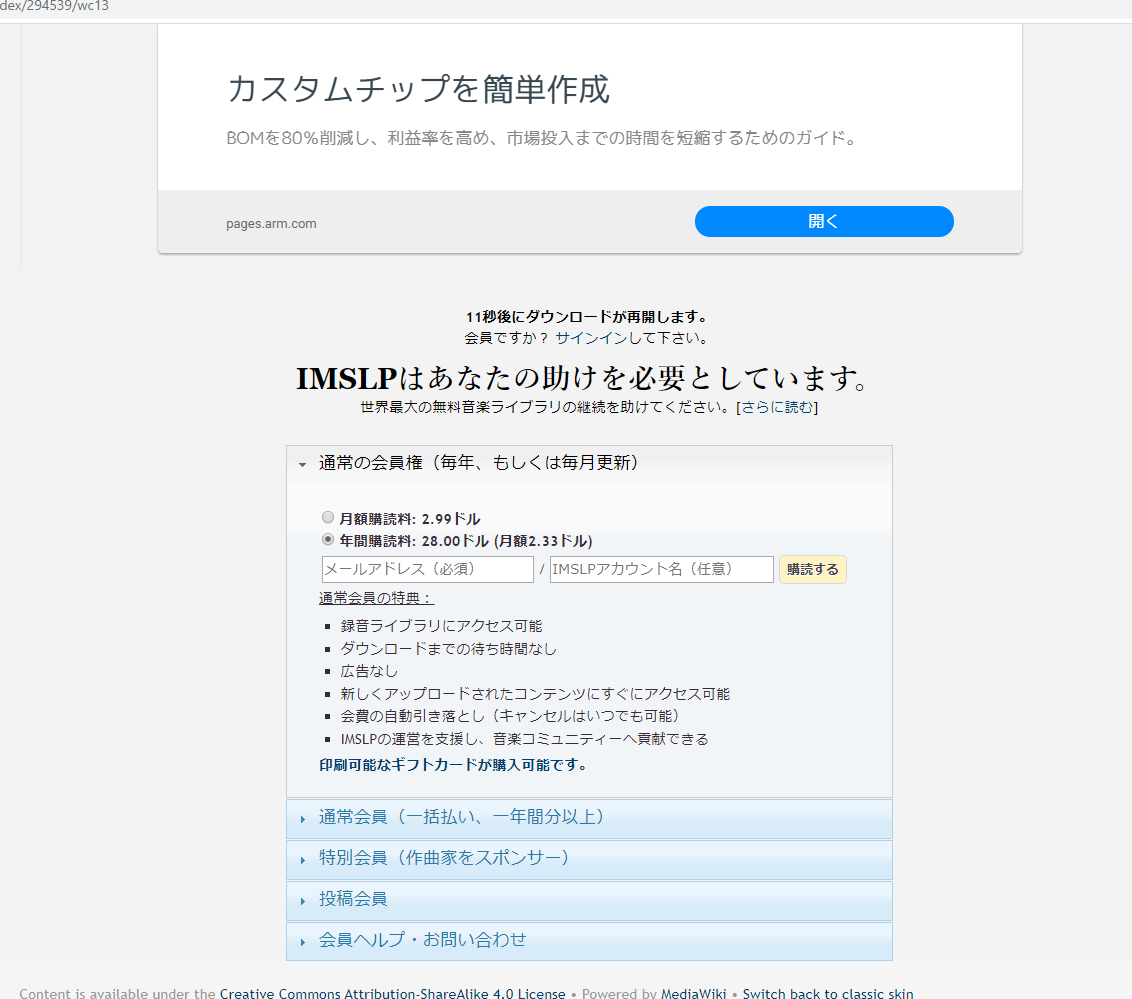Expand 会員ヘルプ・お問い合わせ section
This screenshot has height=999, width=1132.
(422, 940)
